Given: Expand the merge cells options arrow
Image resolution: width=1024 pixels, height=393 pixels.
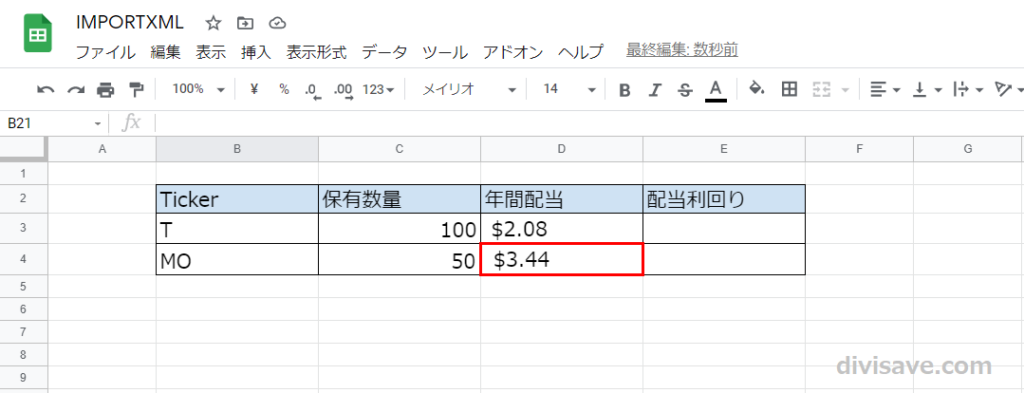Looking at the screenshot, I should (846, 90).
